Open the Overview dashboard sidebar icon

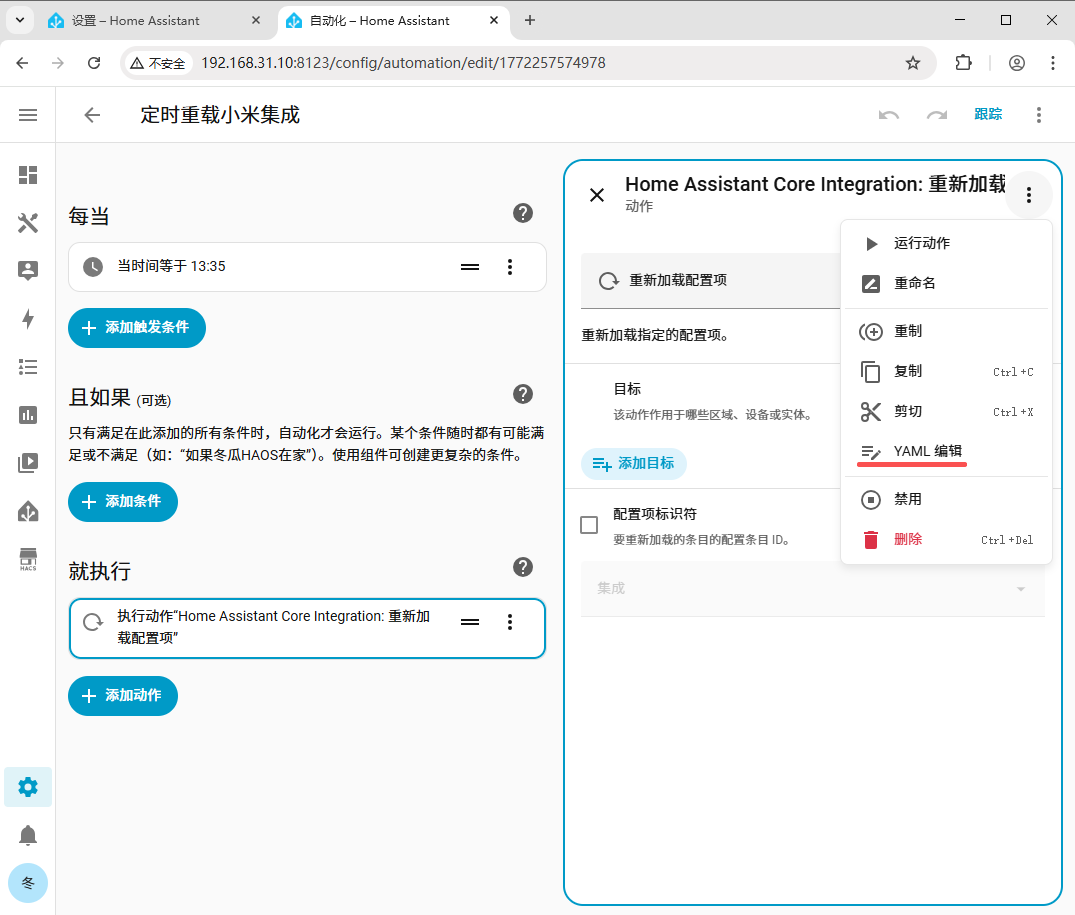point(27,175)
